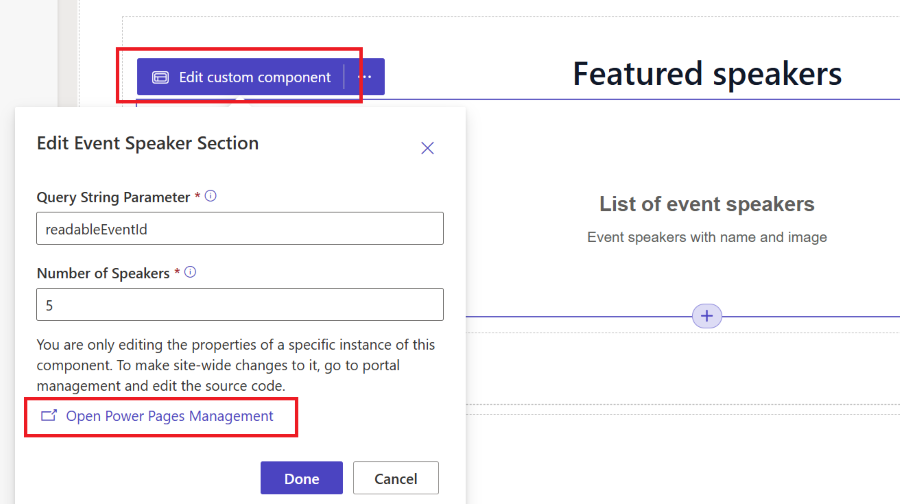Select the Featured speakers heading
This screenshot has height=504, width=900.
click(x=707, y=74)
